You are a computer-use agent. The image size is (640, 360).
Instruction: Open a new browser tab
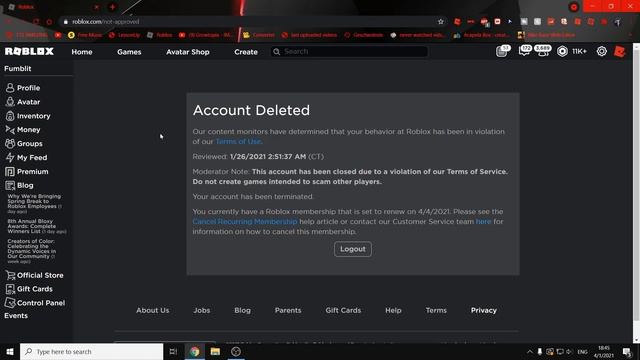tap(112, 7)
